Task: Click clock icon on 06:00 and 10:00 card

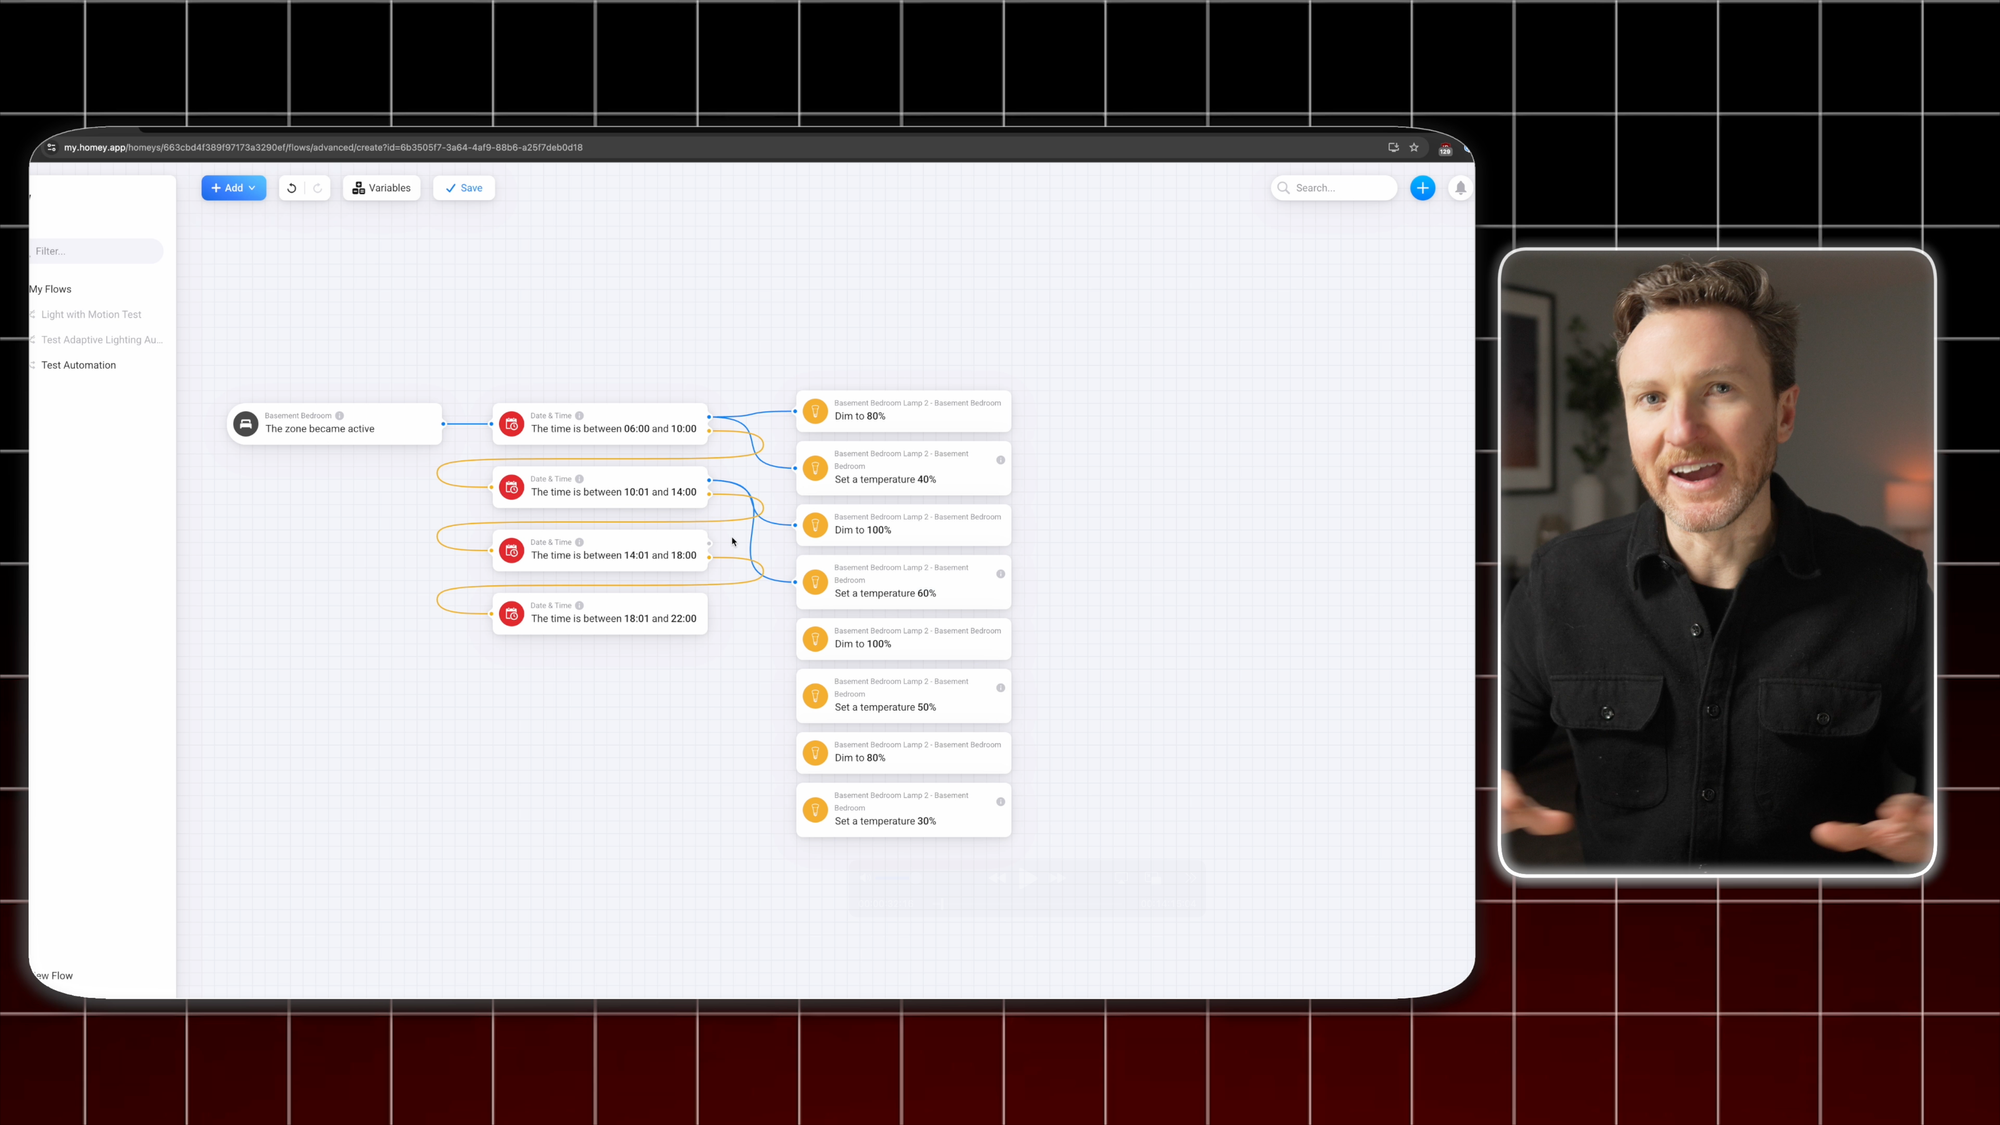Action: [x=511, y=423]
